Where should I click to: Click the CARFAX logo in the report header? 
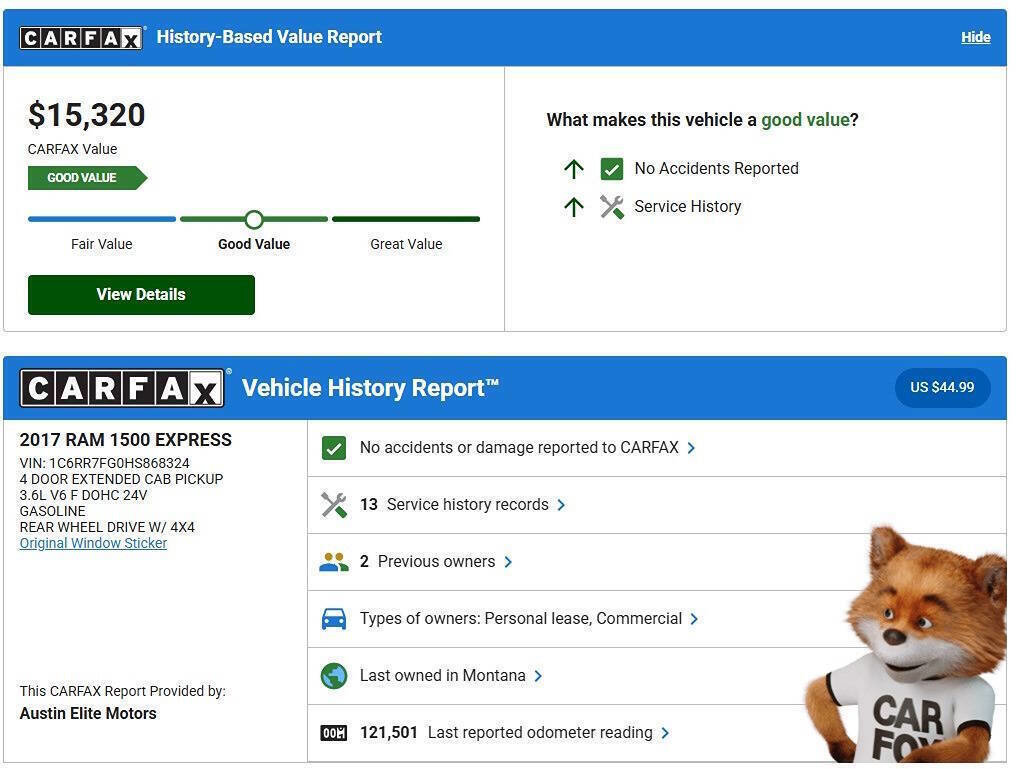click(122, 387)
